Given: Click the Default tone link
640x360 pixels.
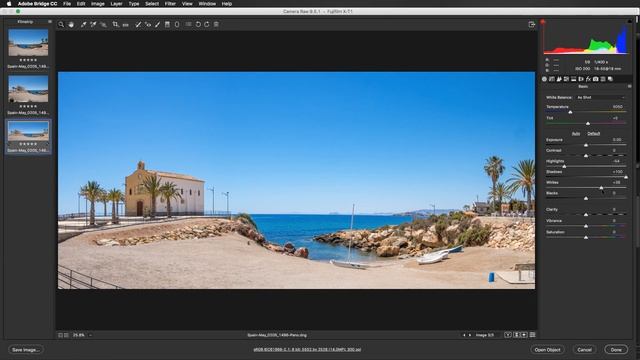Looking at the screenshot, I should tap(593, 133).
